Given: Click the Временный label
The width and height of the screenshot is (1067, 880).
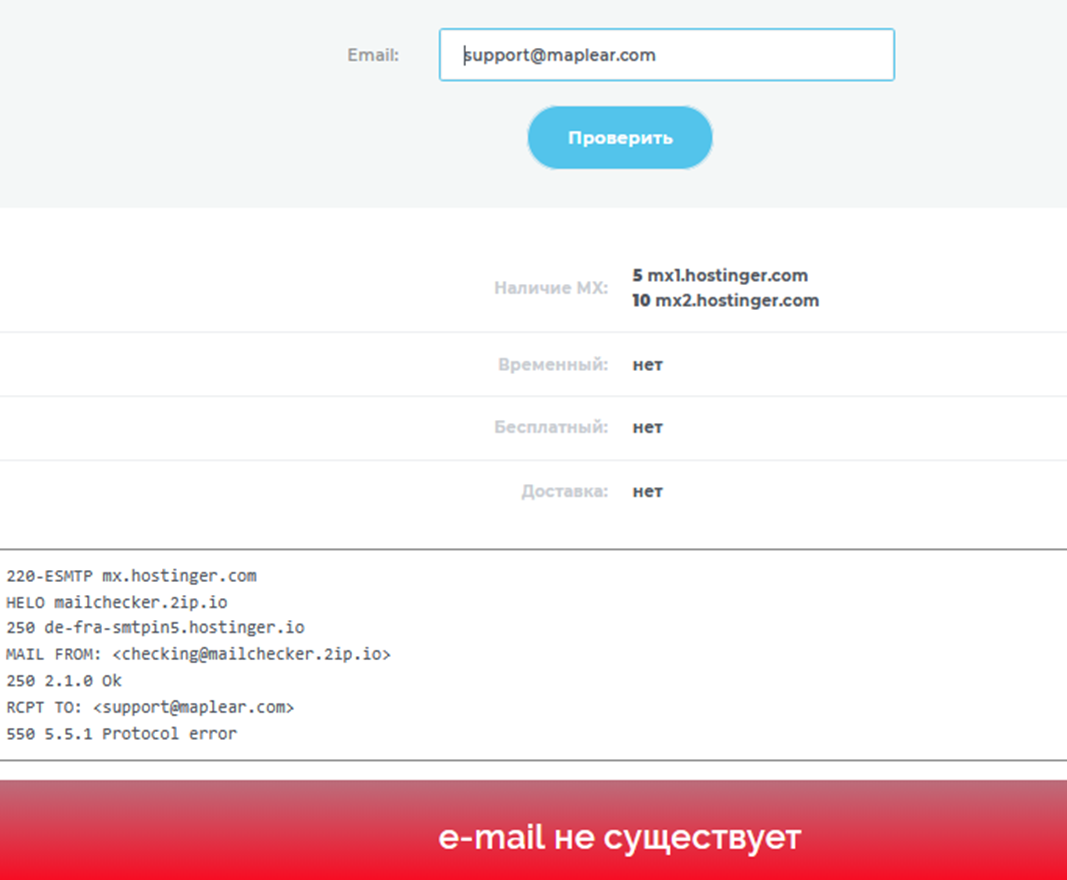Looking at the screenshot, I should click(552, 365).
